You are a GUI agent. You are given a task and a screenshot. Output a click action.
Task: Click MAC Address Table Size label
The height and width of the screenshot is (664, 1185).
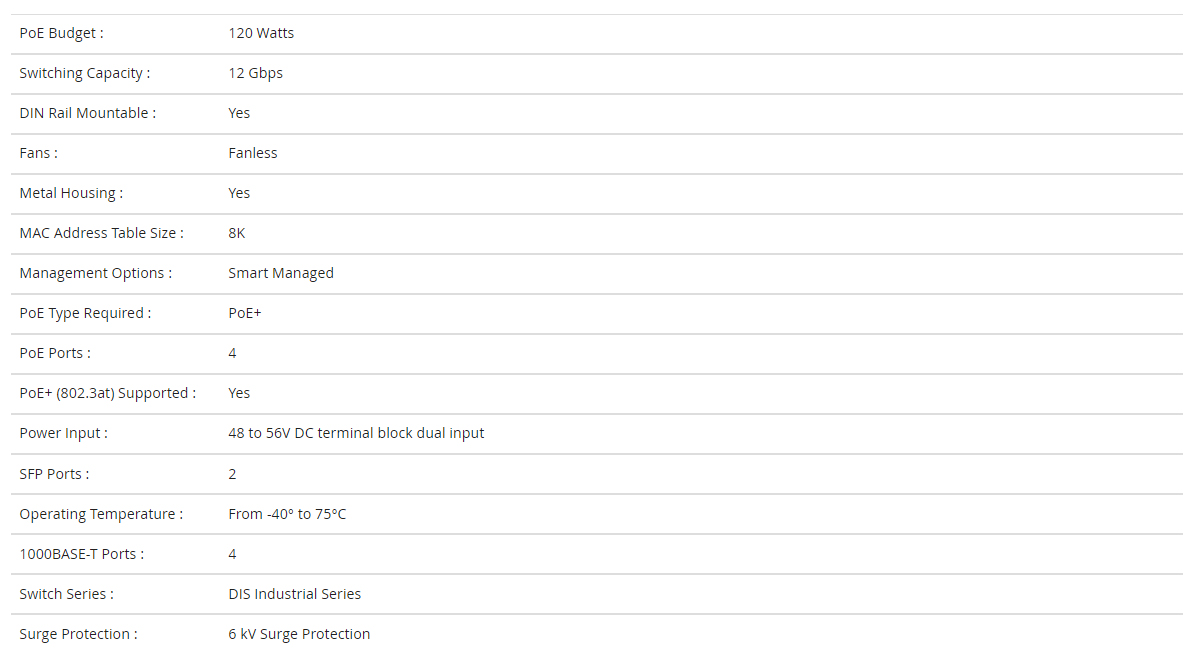pyautogui.click(x=101, y=233)
